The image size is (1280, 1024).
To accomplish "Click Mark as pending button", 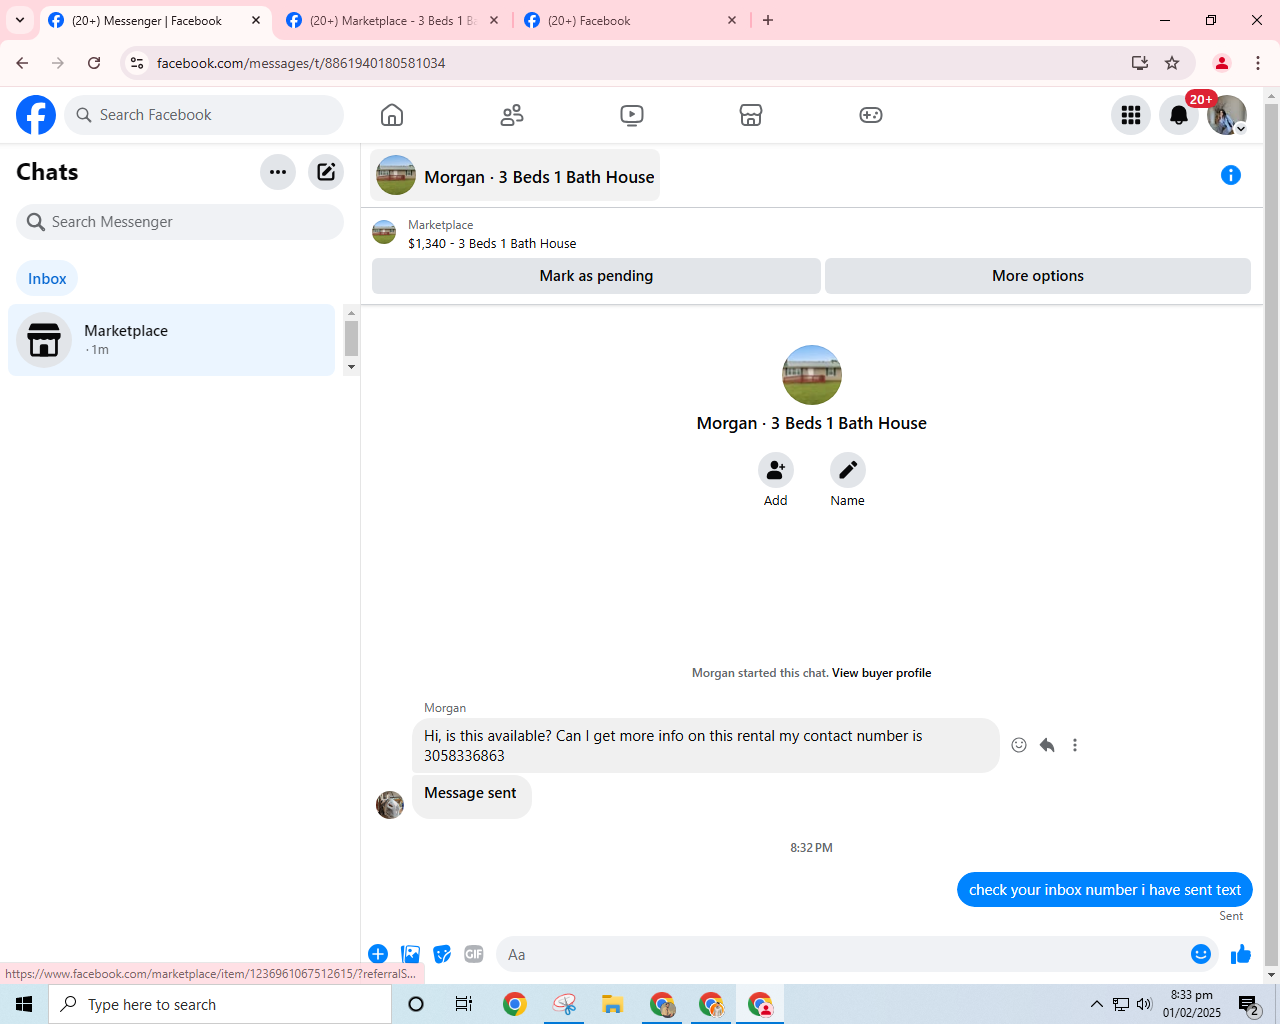I will pos(596,276).
